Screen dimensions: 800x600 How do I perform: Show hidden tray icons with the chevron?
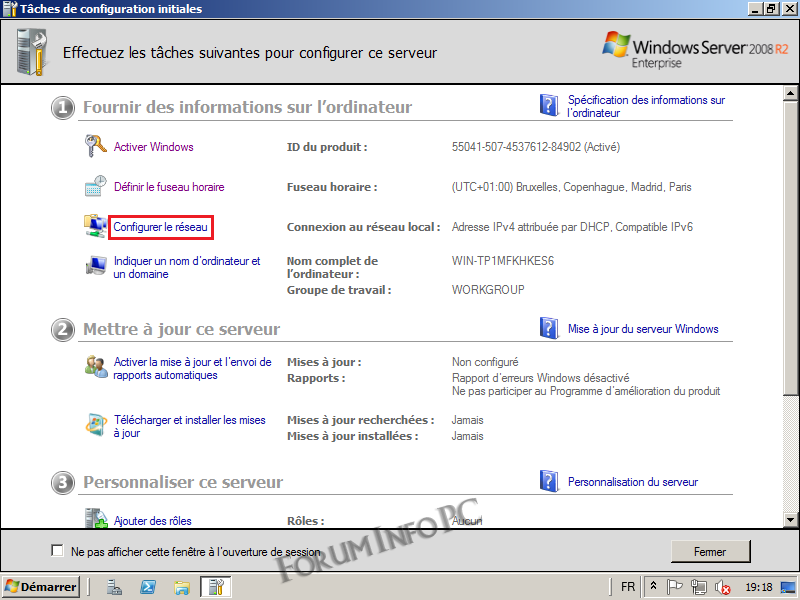653,587
